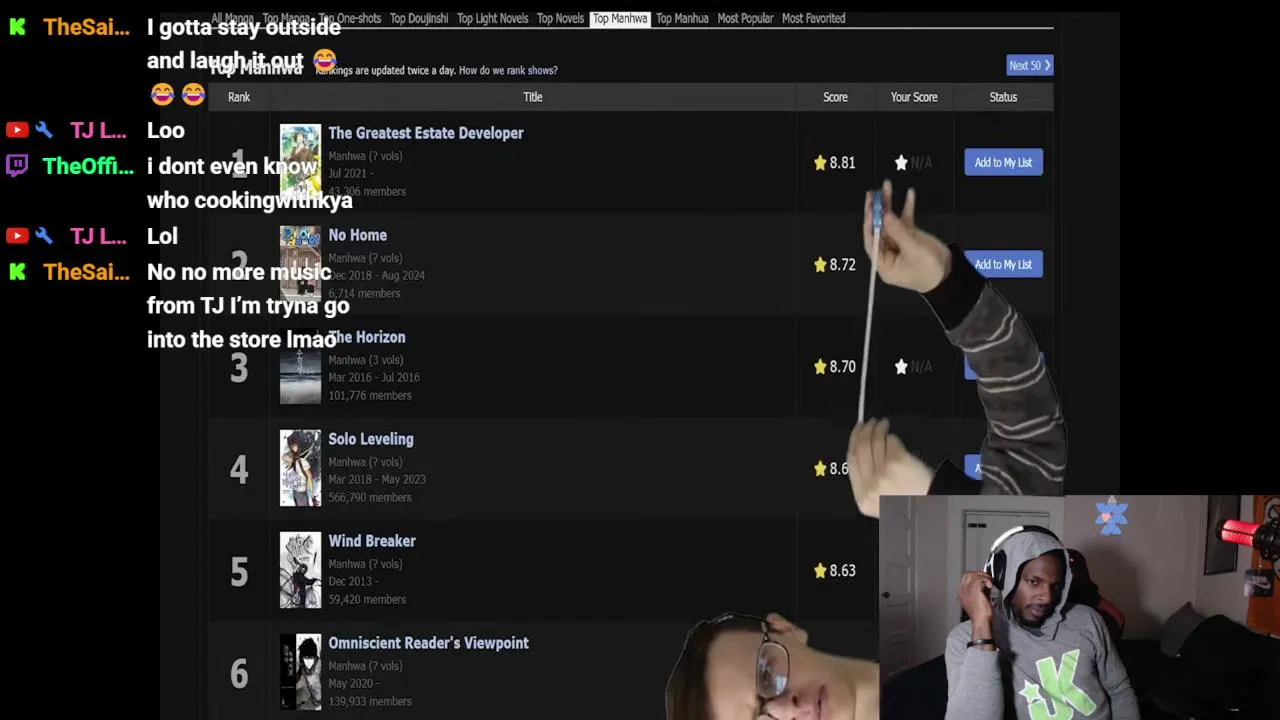Viewport: 1280px width, 720px height.
Task: Open the No Home title link
Action: (x=357, y=235)
